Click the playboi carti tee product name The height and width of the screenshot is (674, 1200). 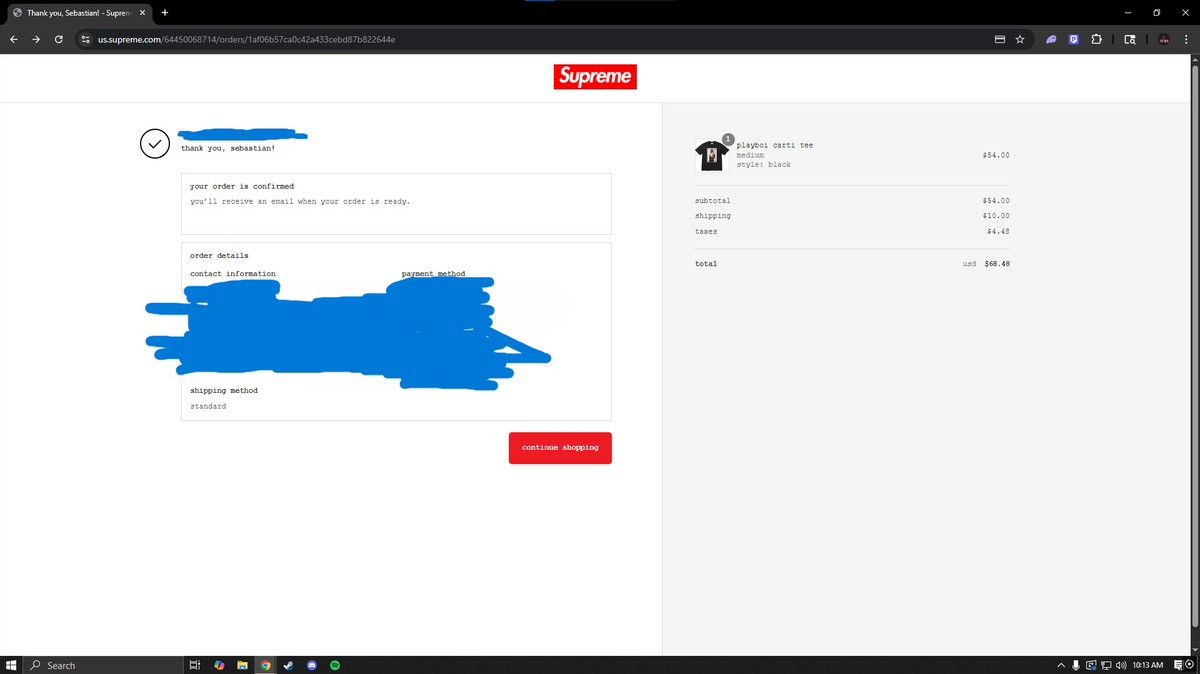pos(775,146)
